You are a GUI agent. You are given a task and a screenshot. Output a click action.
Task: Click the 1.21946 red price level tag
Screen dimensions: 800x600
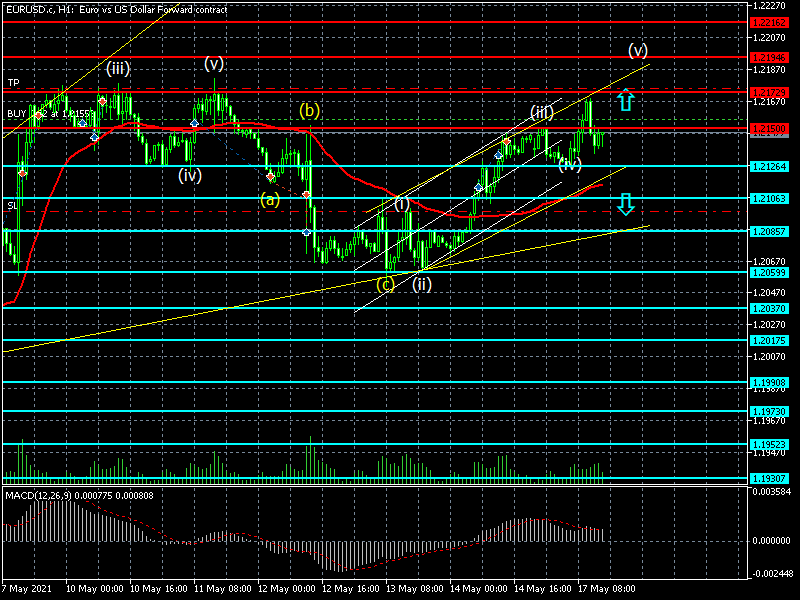769,57
